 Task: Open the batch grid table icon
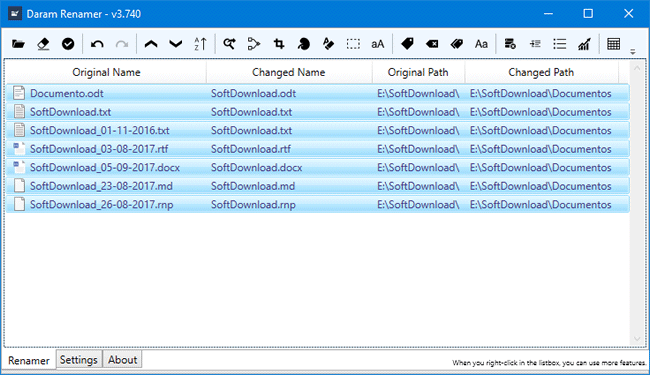point(614,44)
